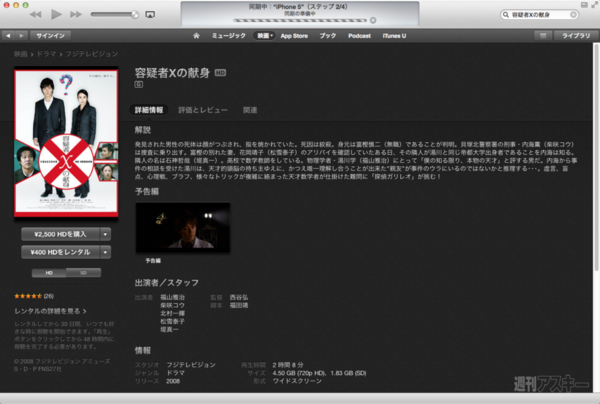Screen dimensions: 600x404
Task: Click the 予告編 label under the trailer
Action: pos(153,261)
